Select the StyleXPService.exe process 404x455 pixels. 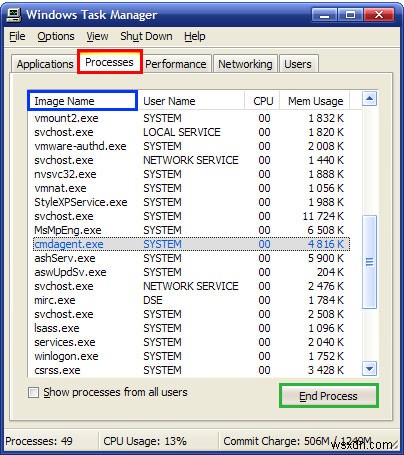(191, 202)
